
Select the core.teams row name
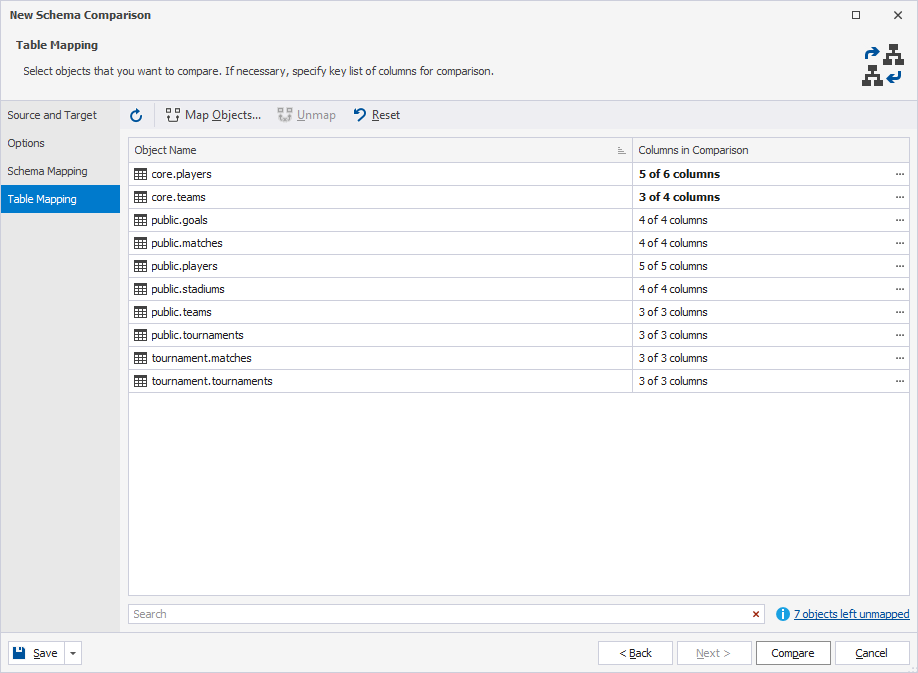pyautogui.click(x=179, y=197)
